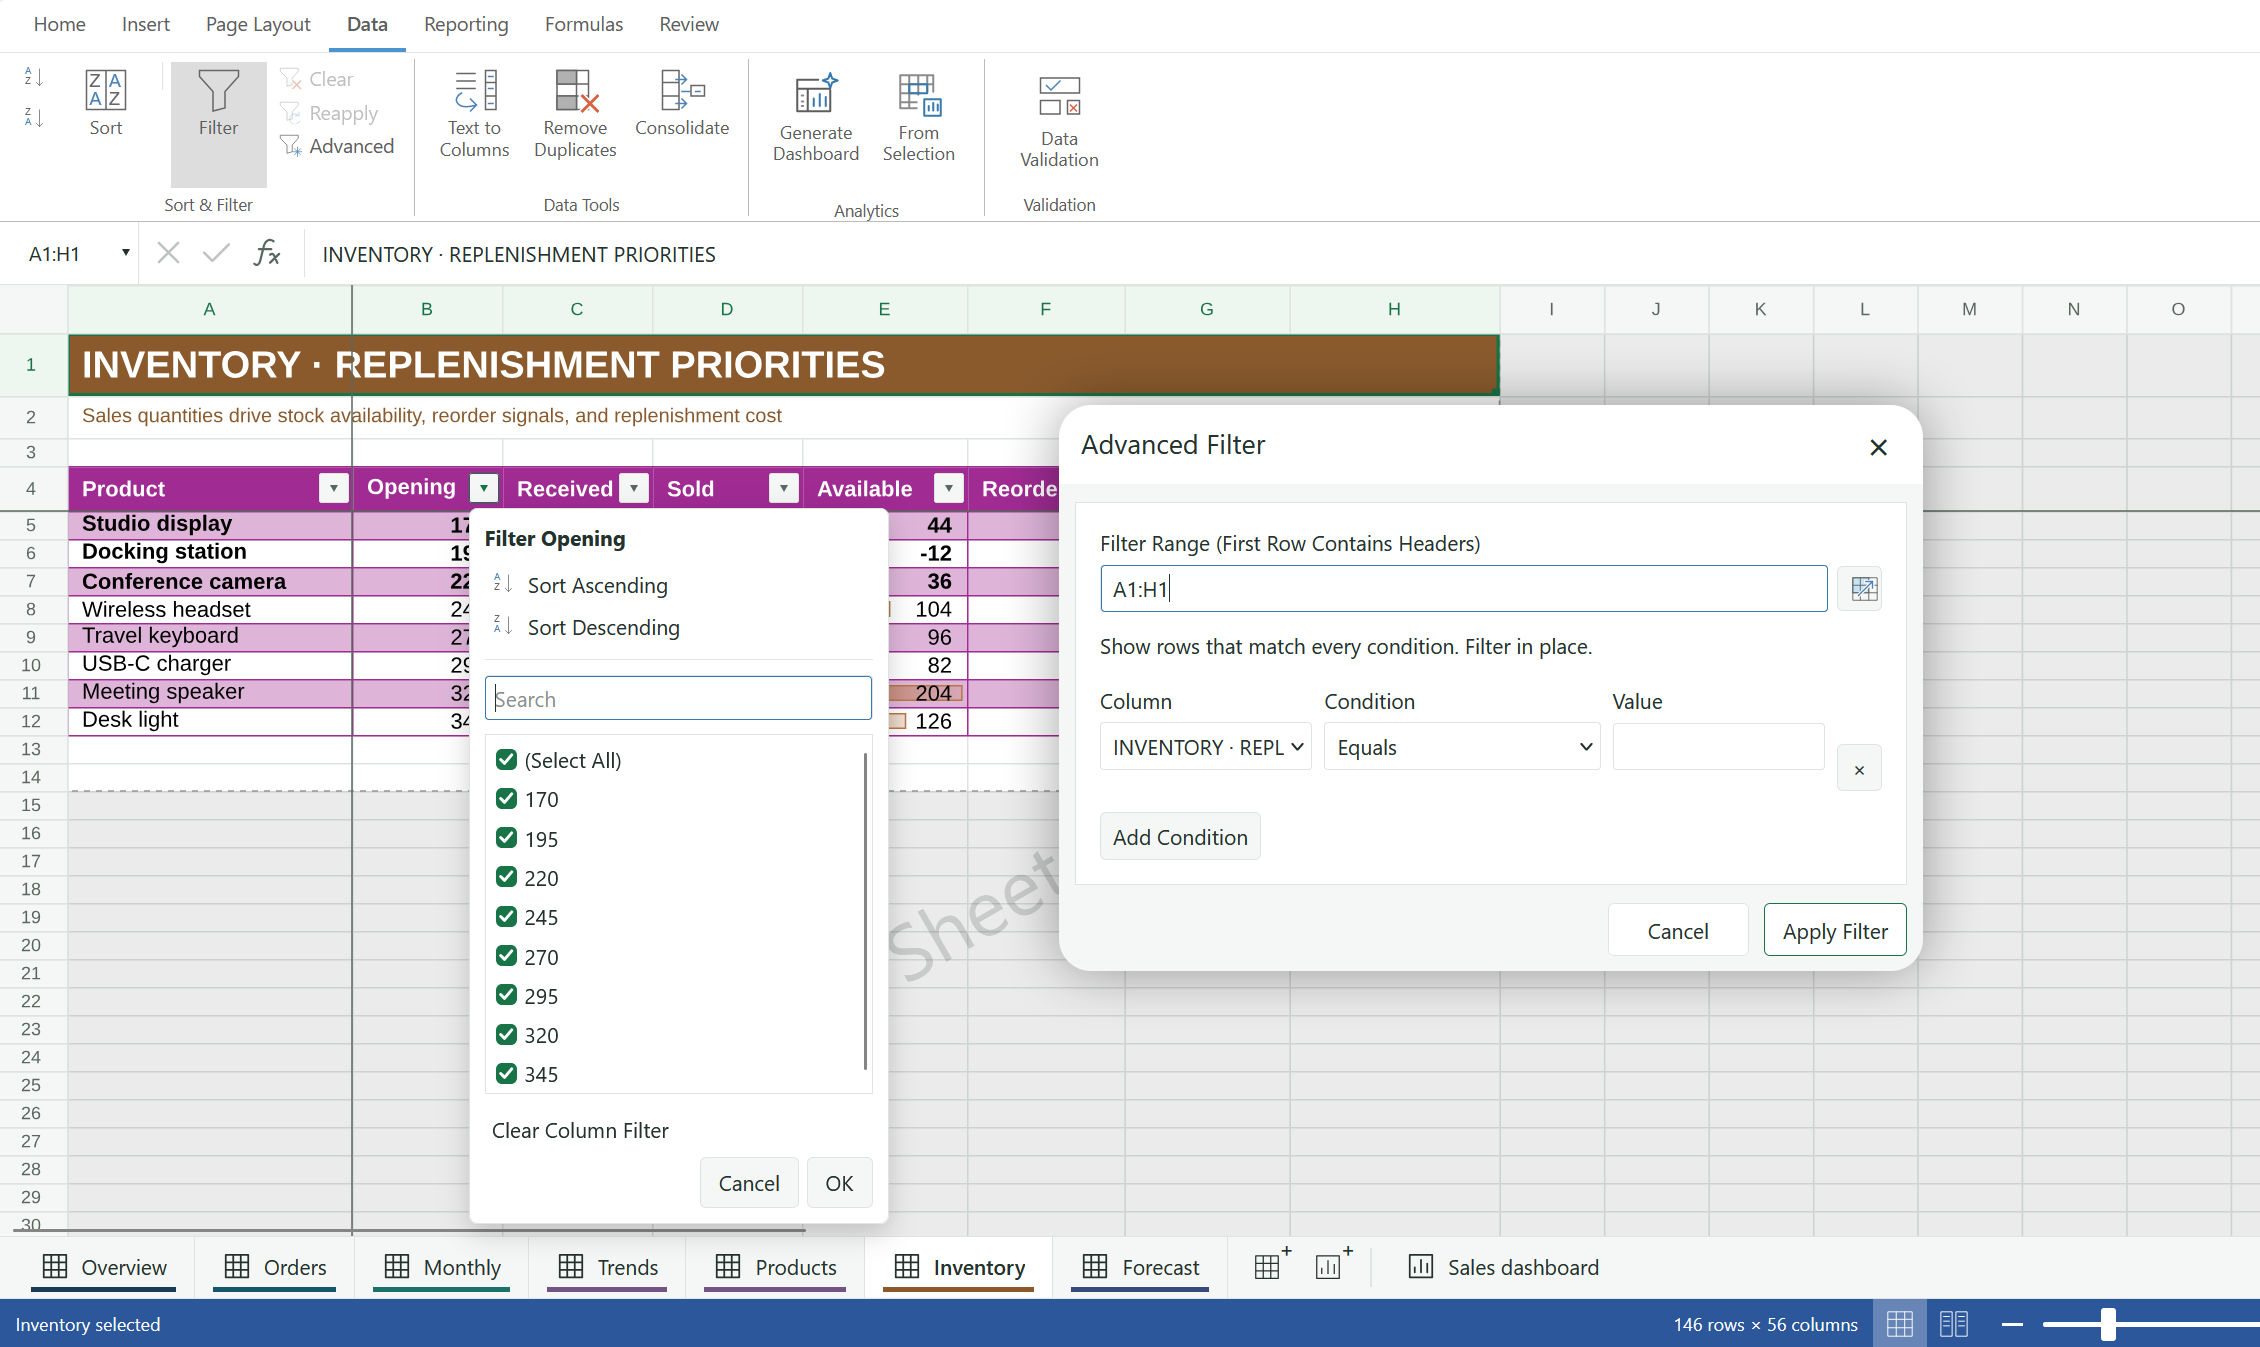2260x1347 pixels.
Task: Uncheck the 170 value checkbox
Action: point(506,798)
